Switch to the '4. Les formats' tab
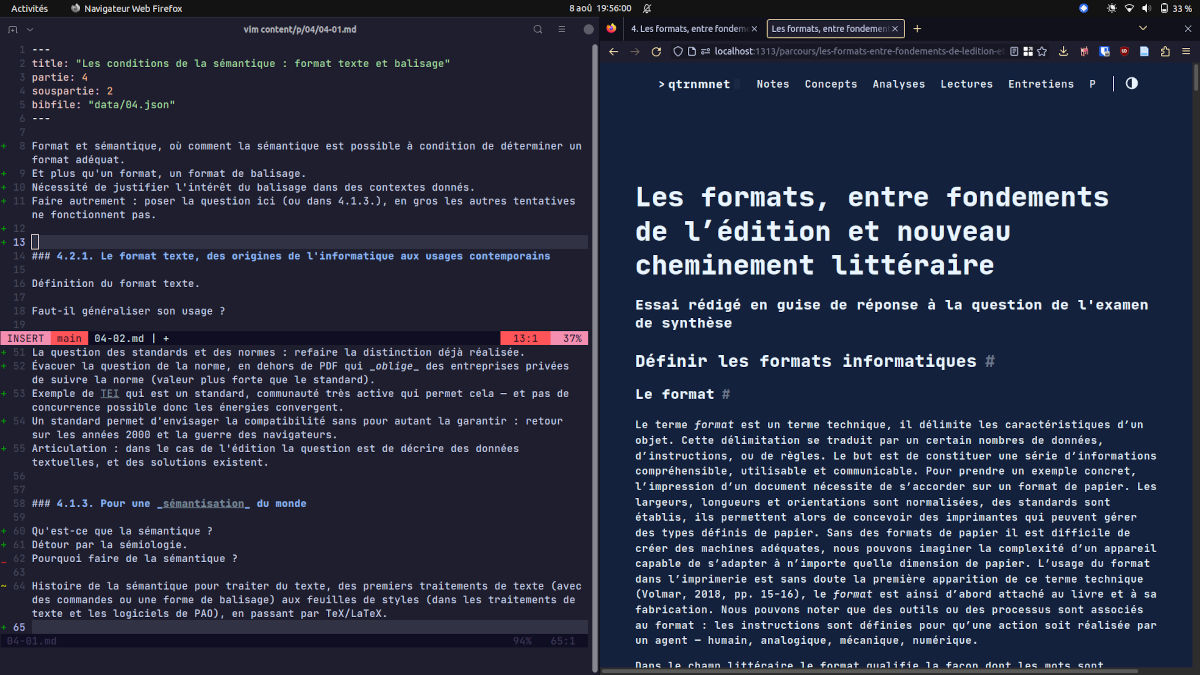 click(688, 29)
